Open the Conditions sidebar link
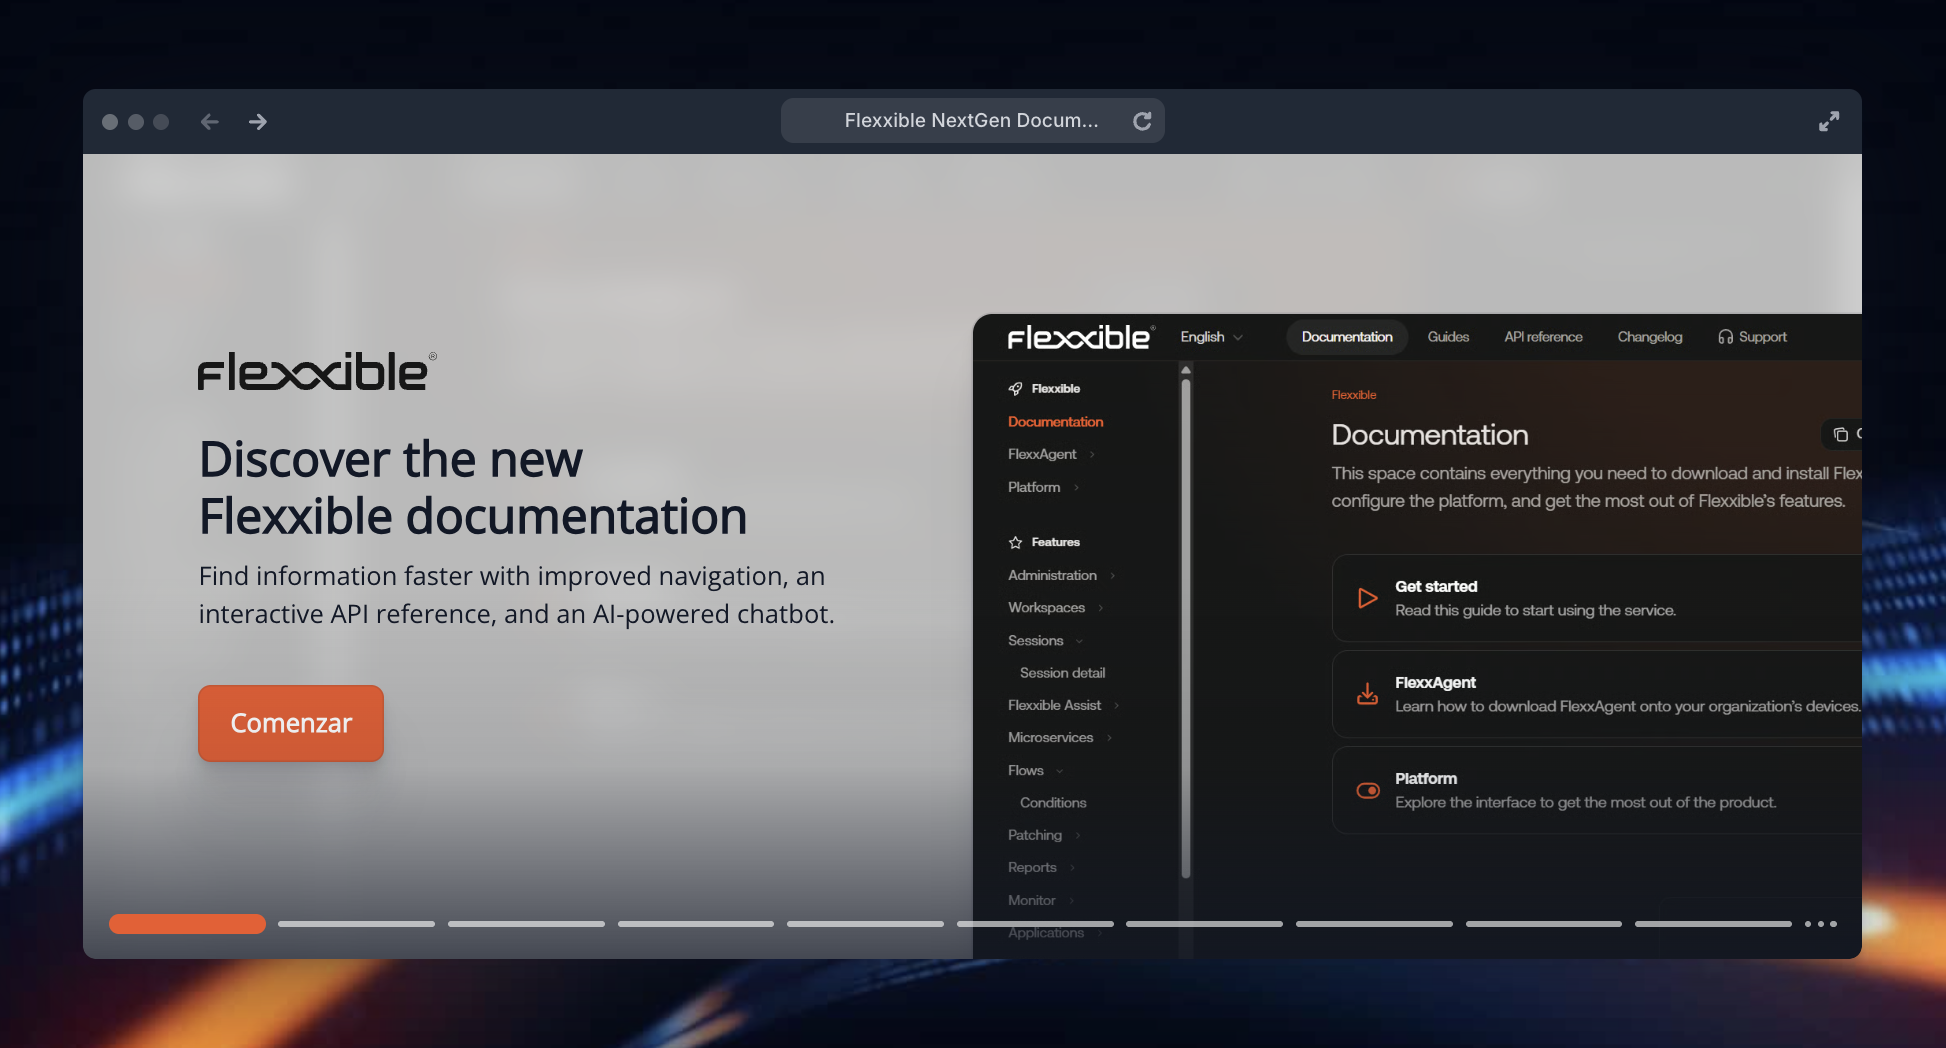This screenshot has height=1048, width=1946. coord(1053,803)
